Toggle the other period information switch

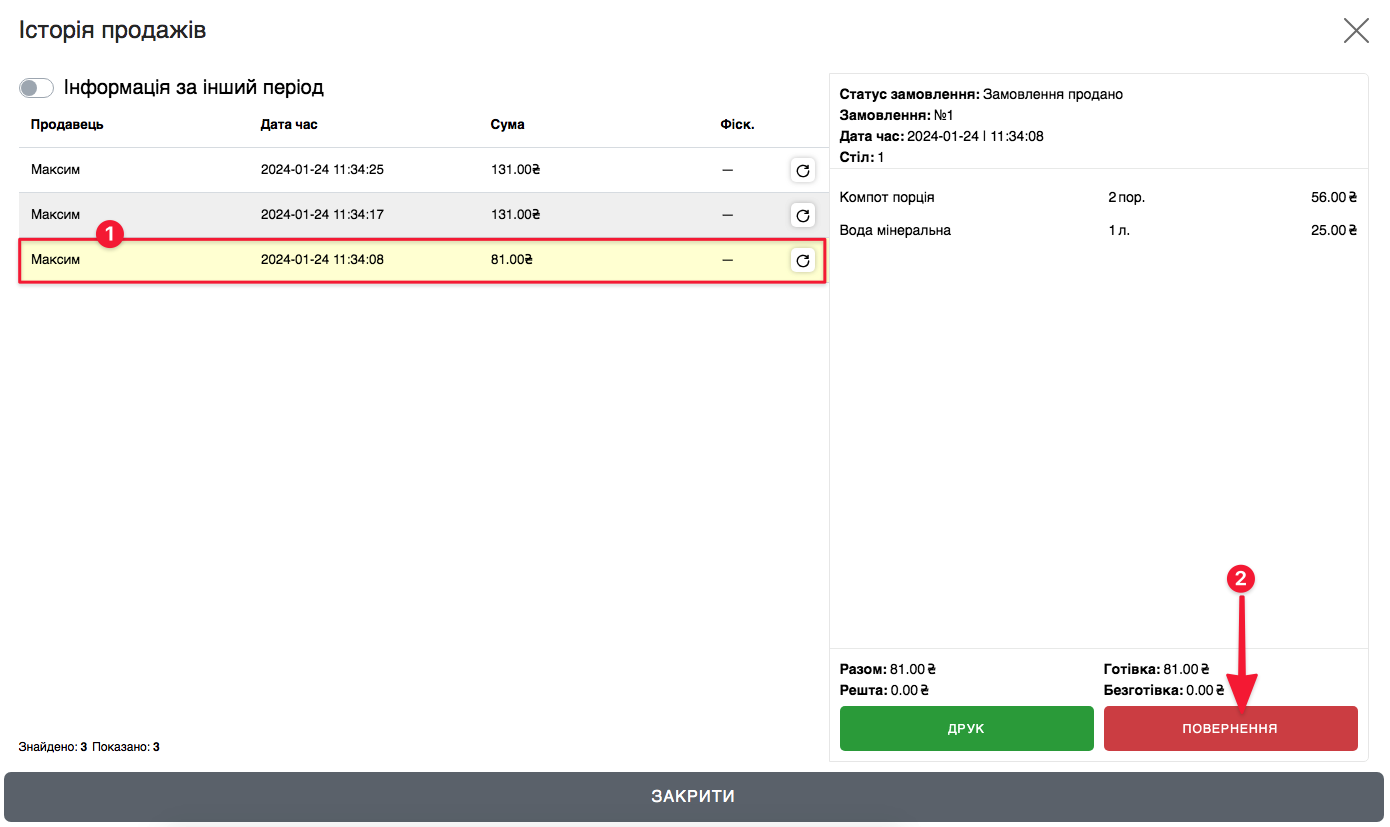point(36,88)
